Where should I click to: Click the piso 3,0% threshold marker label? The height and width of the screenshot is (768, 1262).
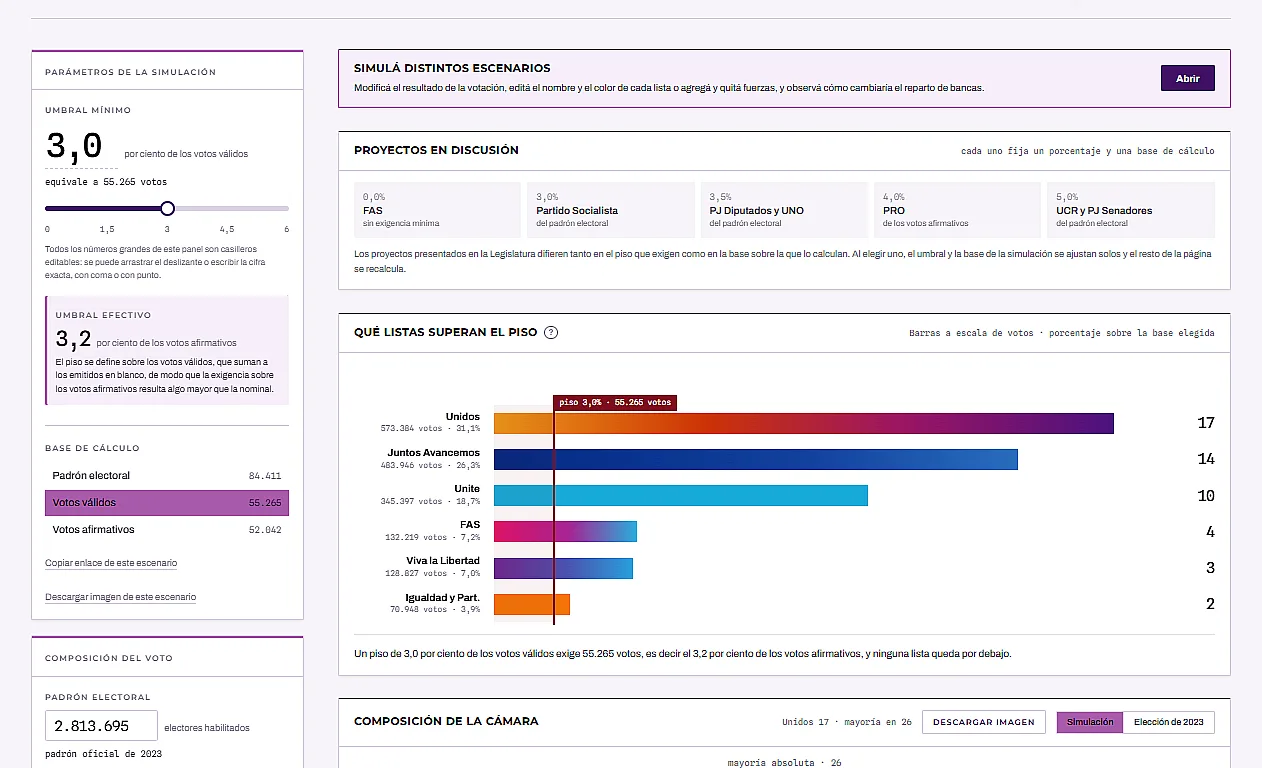[615, 402]
